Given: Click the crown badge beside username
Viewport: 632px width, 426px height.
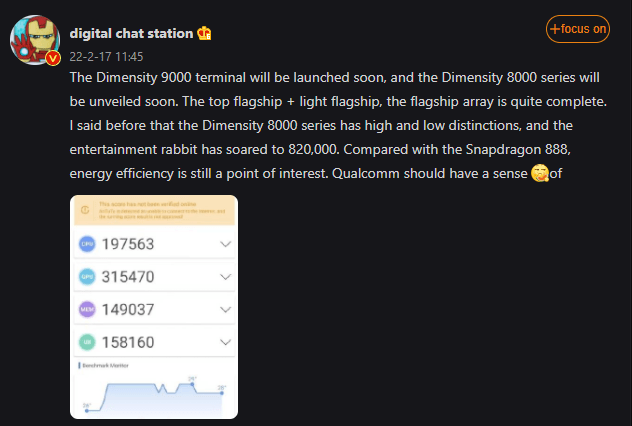Looking at the screenshot, I should (x=206, y=33).
